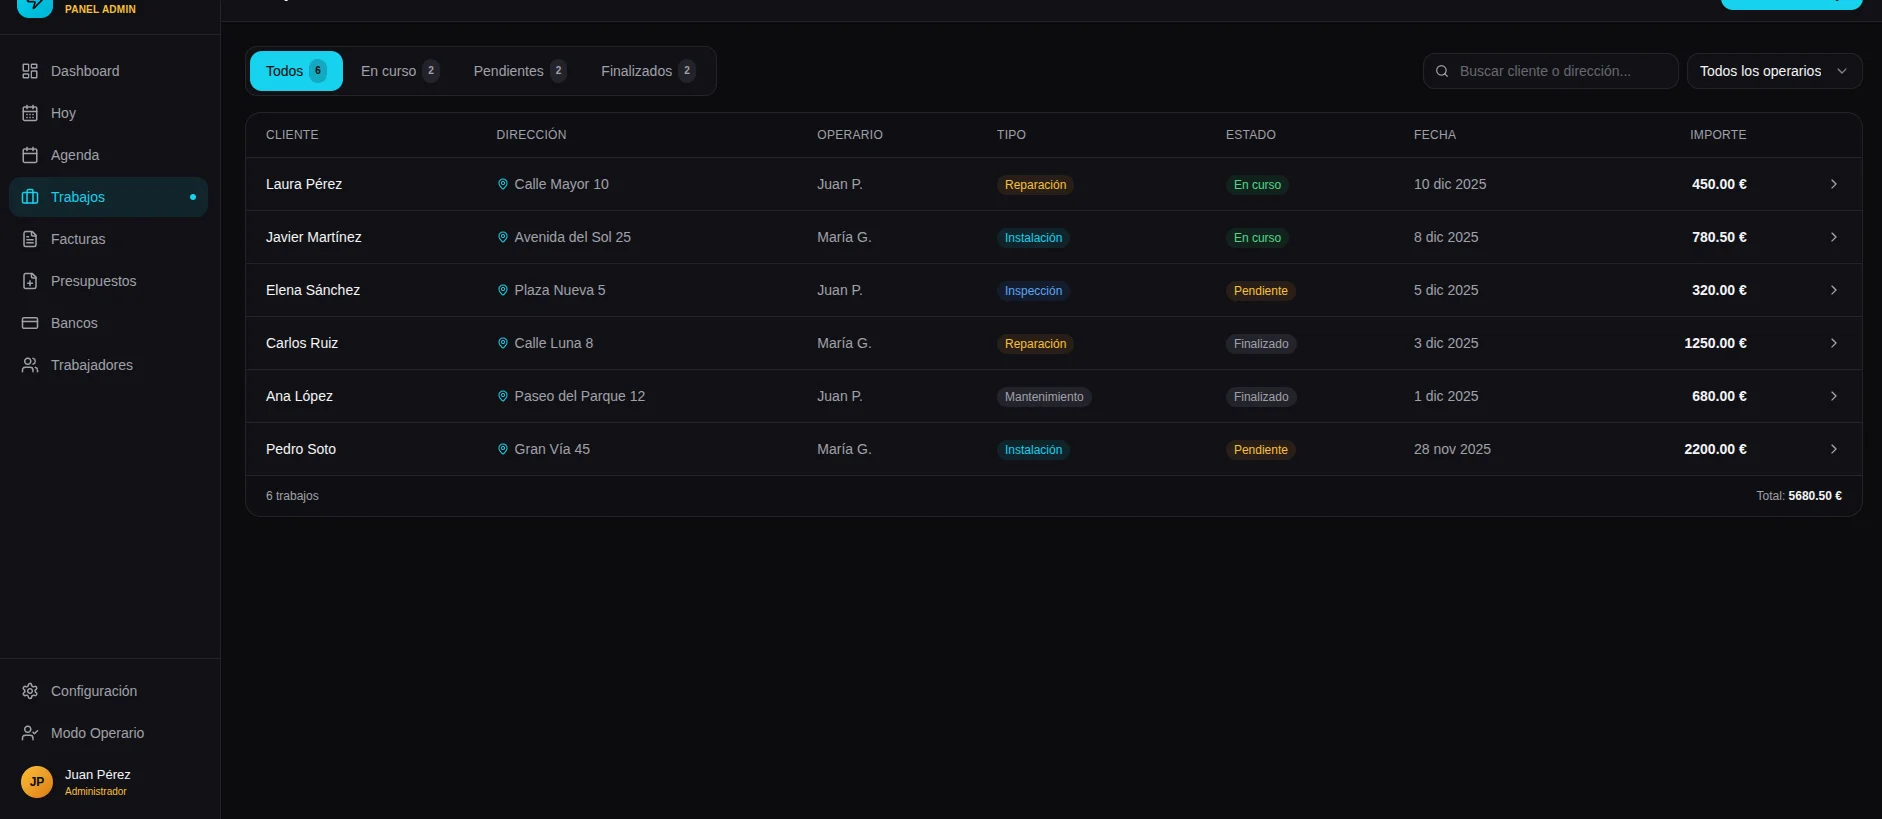Viewport: 1882px width, 819px height.
Task: Click En curso badge in Javier Martínez row
Action: (x=1257, y=238)
